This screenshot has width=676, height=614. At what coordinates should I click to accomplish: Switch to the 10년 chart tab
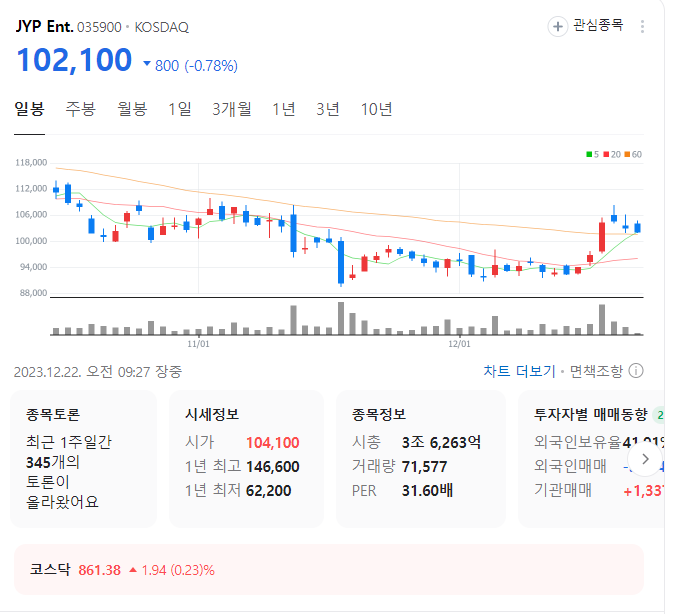(x=376, y=109)
